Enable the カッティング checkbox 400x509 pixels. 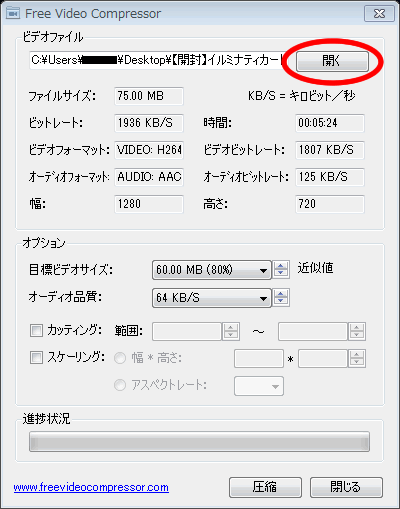36,331
